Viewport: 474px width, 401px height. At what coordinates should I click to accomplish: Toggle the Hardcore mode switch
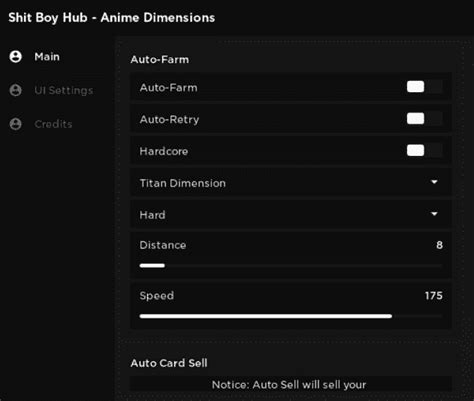click(x=424, y=150)
